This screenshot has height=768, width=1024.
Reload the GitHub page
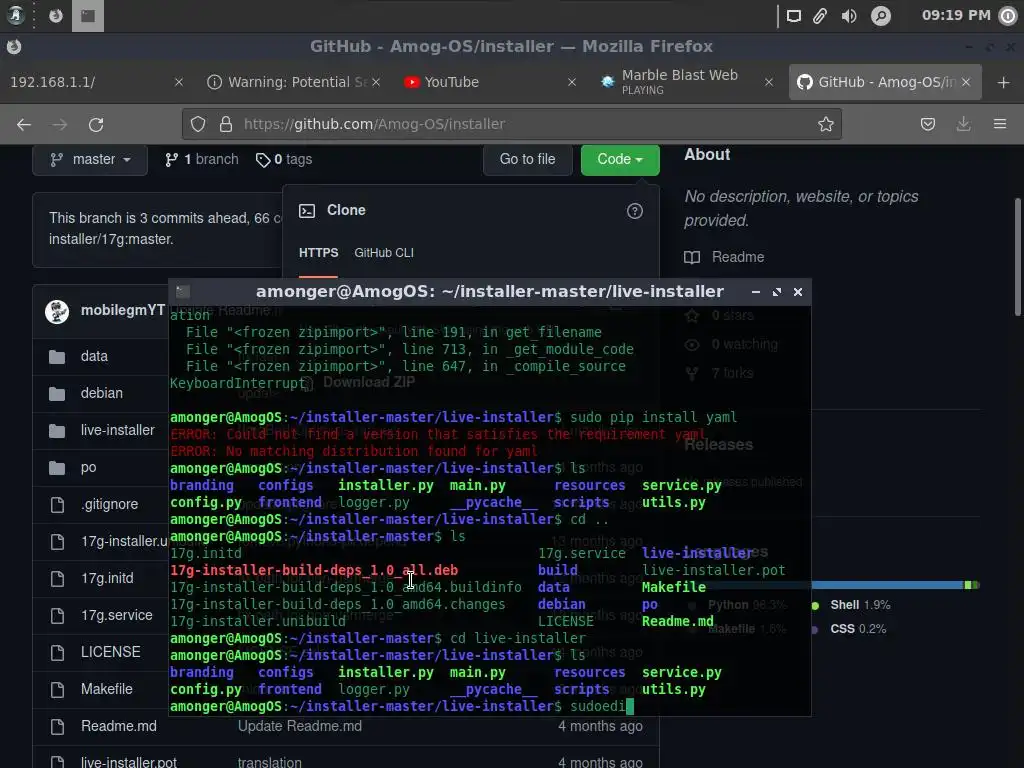pyautogui.click(x=96, y=124)
